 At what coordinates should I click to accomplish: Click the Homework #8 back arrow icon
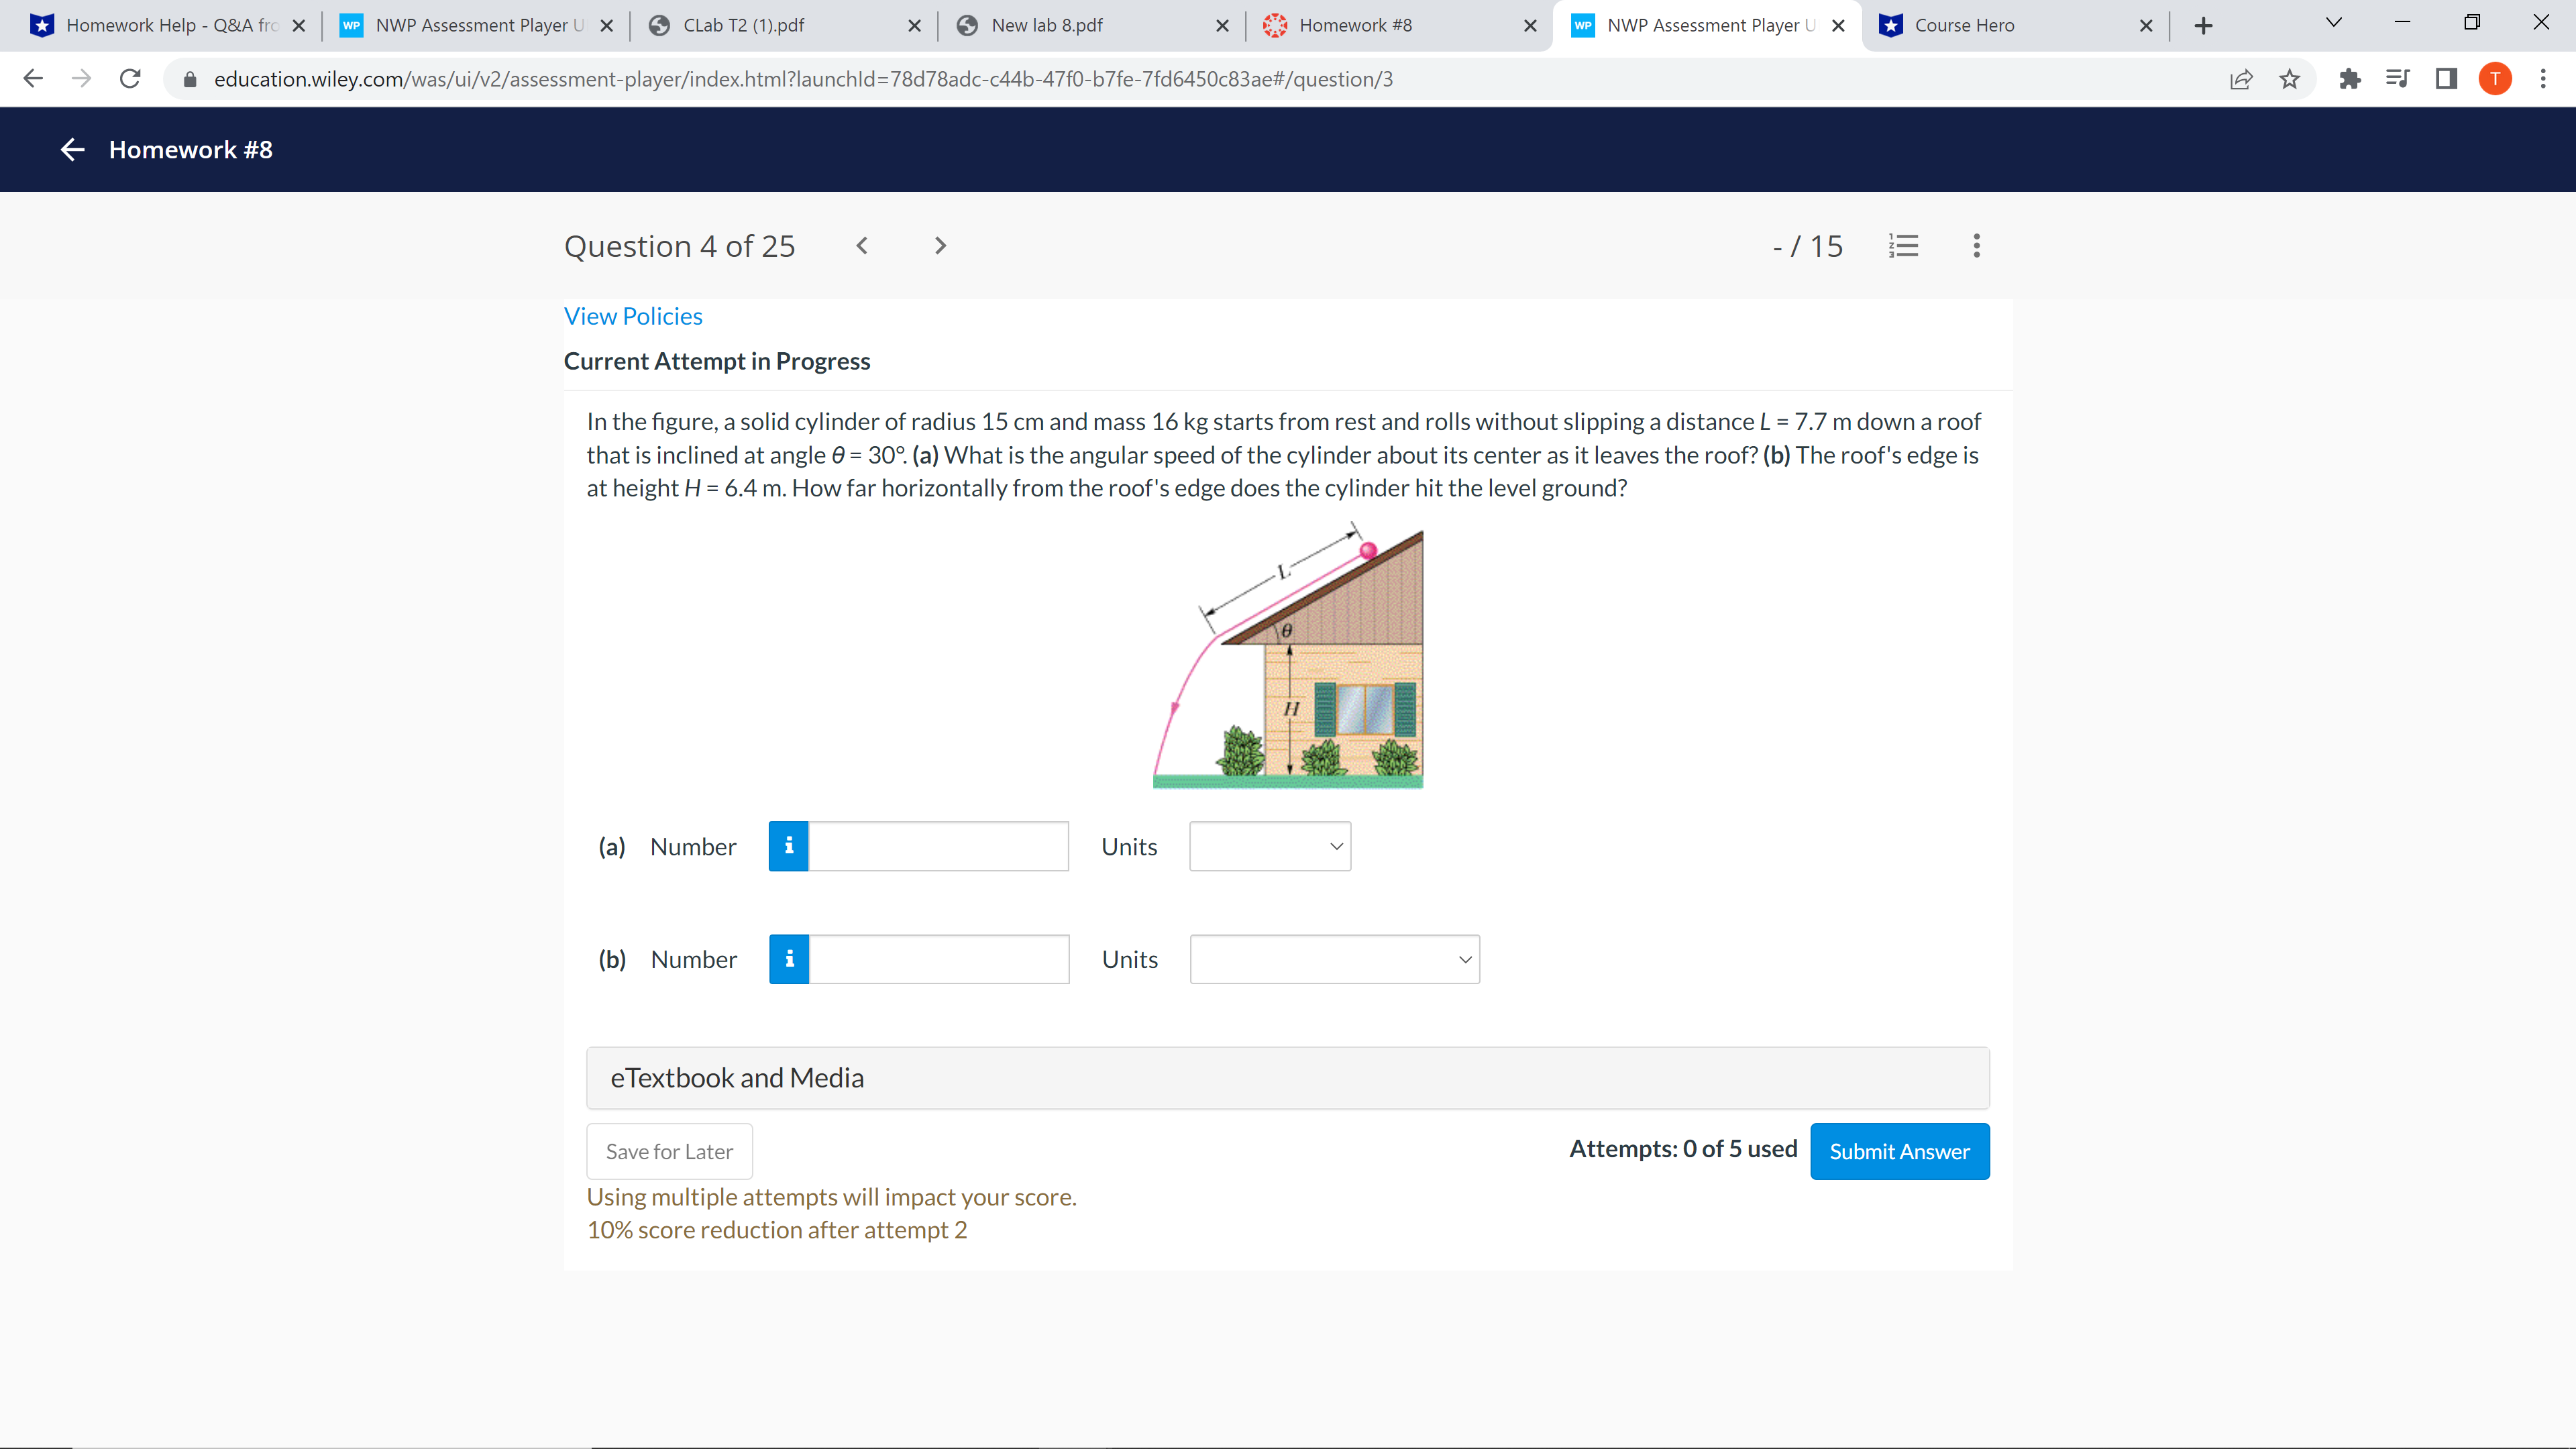pos(70,149)
